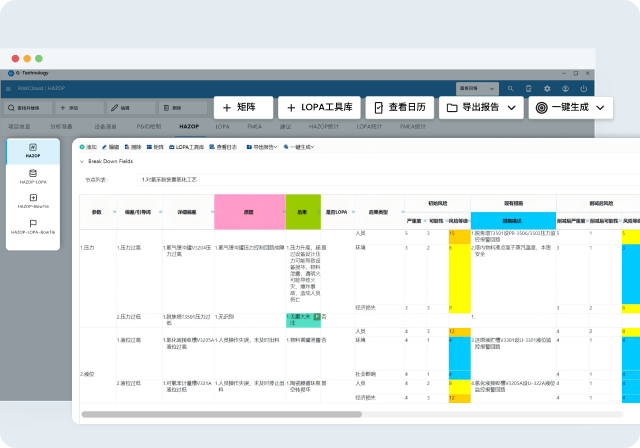Click the 添加 button in the small toolbar

pyautogui.click(x=91, y=147)
